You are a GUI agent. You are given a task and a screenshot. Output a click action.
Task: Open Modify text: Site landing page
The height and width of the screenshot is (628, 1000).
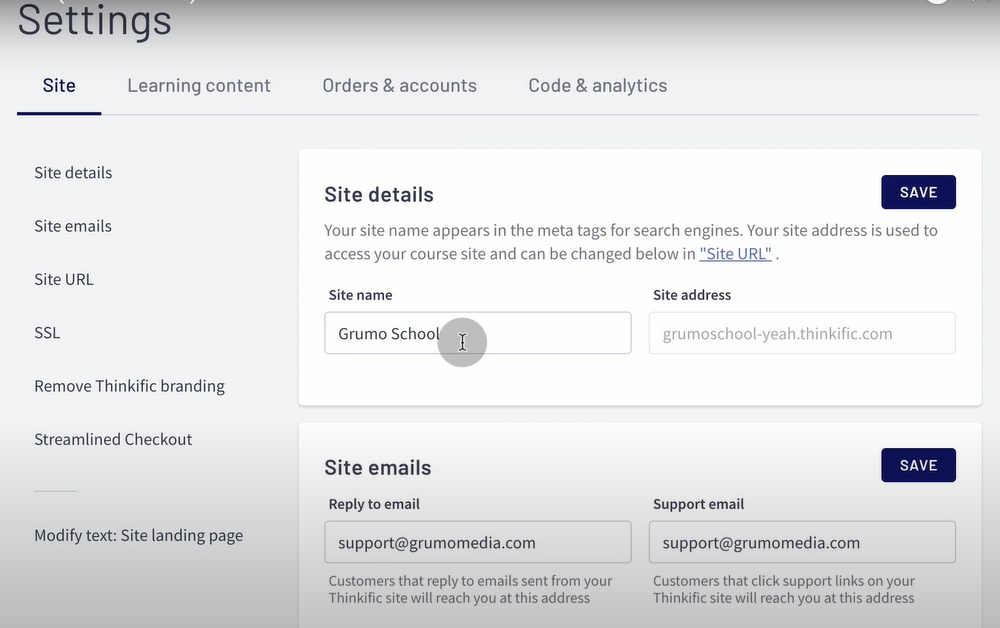138,535
